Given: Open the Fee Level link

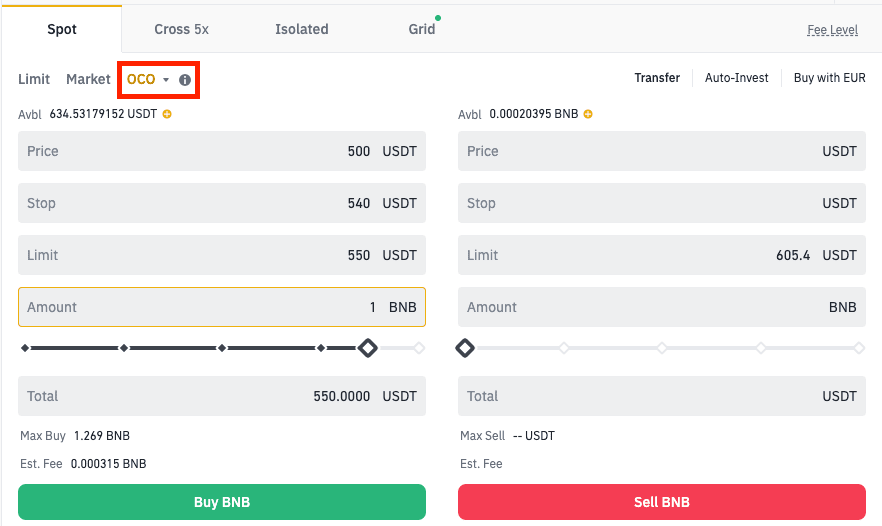Looking at the screenshot, I should coord(832,30).
